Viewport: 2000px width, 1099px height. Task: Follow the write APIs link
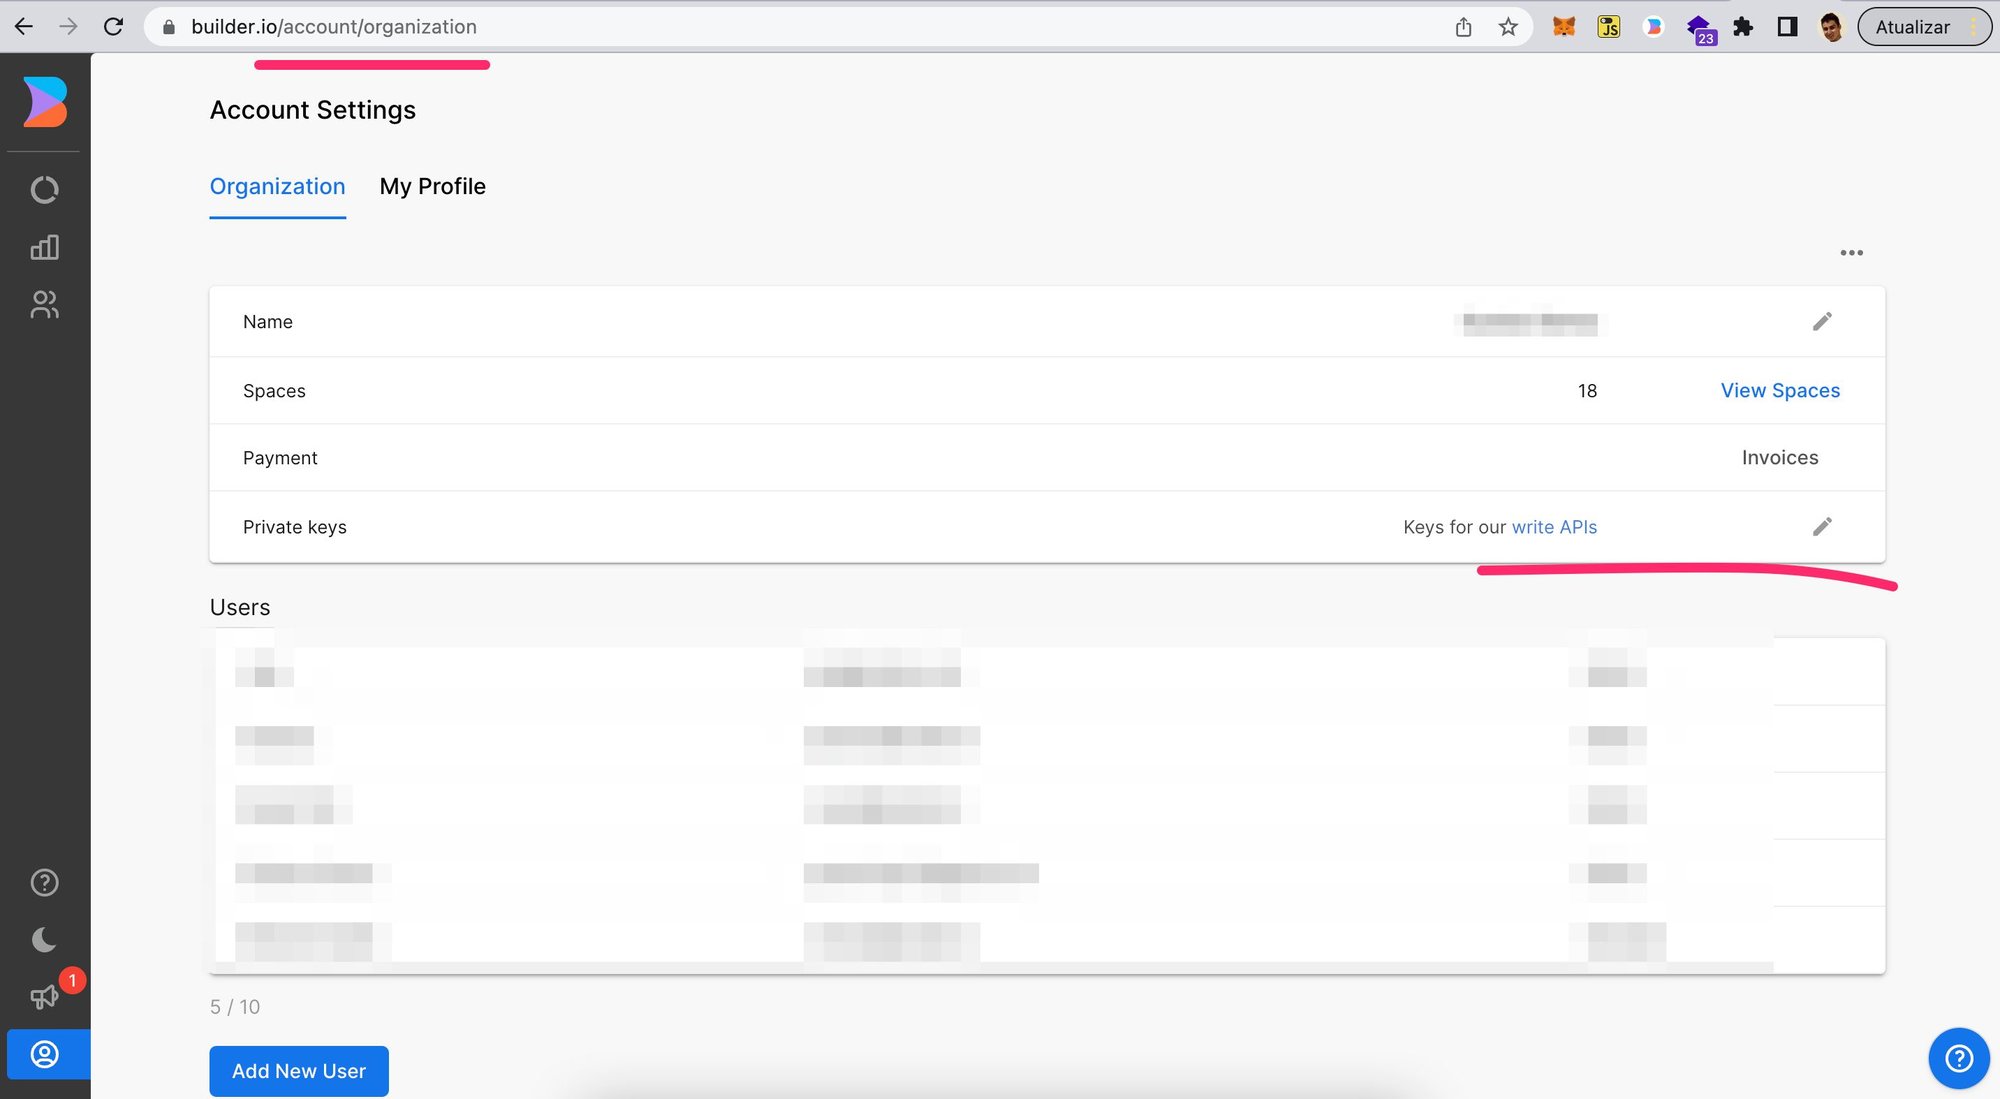pos(1553,527)
